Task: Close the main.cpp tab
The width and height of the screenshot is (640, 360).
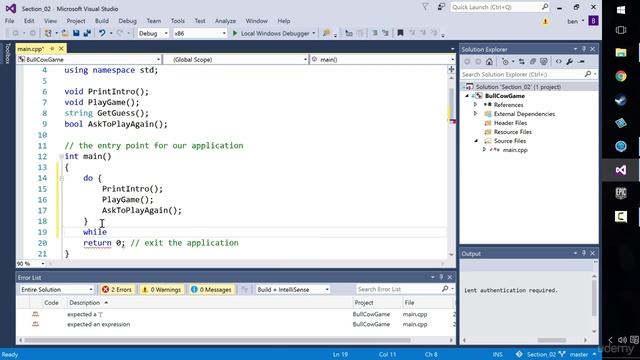Action: click(x=61, y=49)
